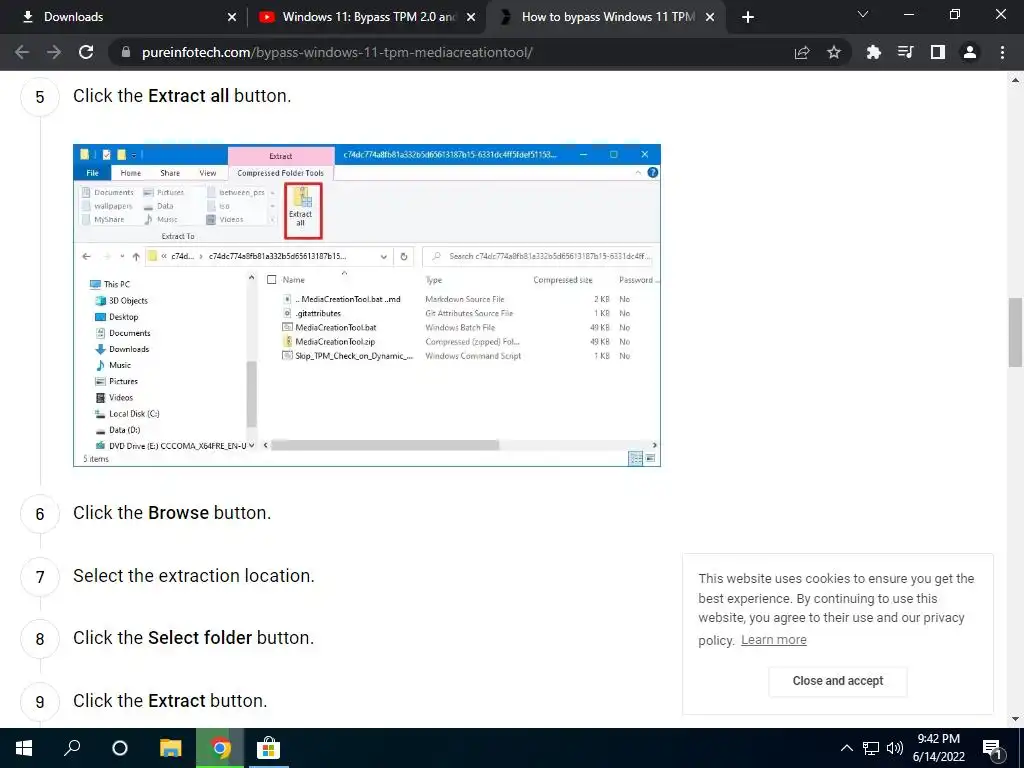
Task: Open network status in system tray
Action: (x=871, y=748)
